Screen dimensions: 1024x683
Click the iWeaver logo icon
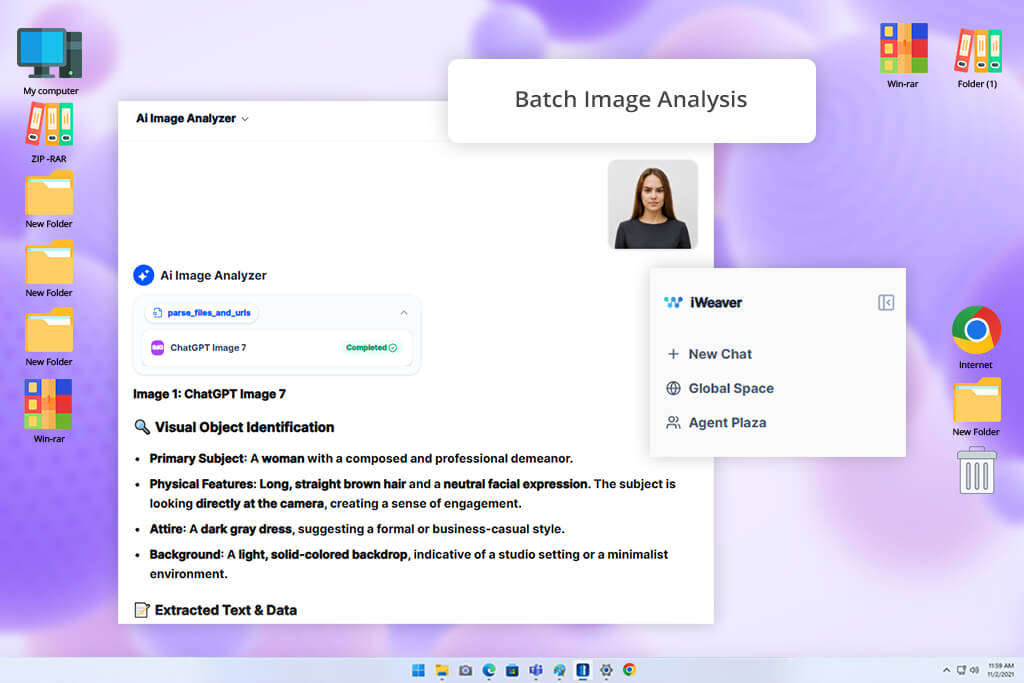point(673,302)
